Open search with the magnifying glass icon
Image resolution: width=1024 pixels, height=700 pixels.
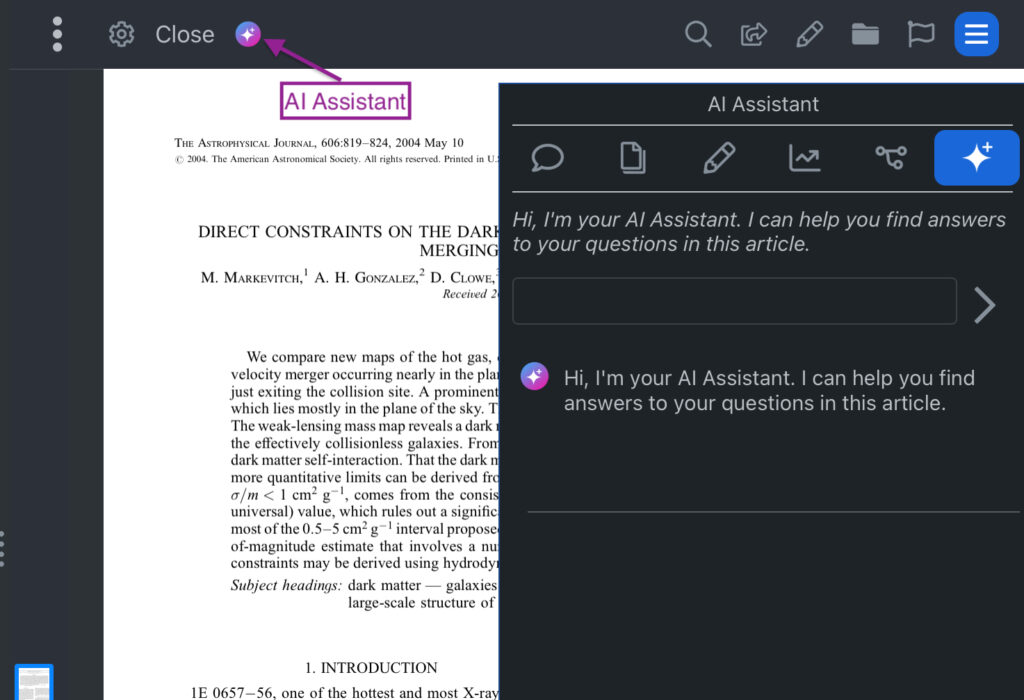[698, 34]
